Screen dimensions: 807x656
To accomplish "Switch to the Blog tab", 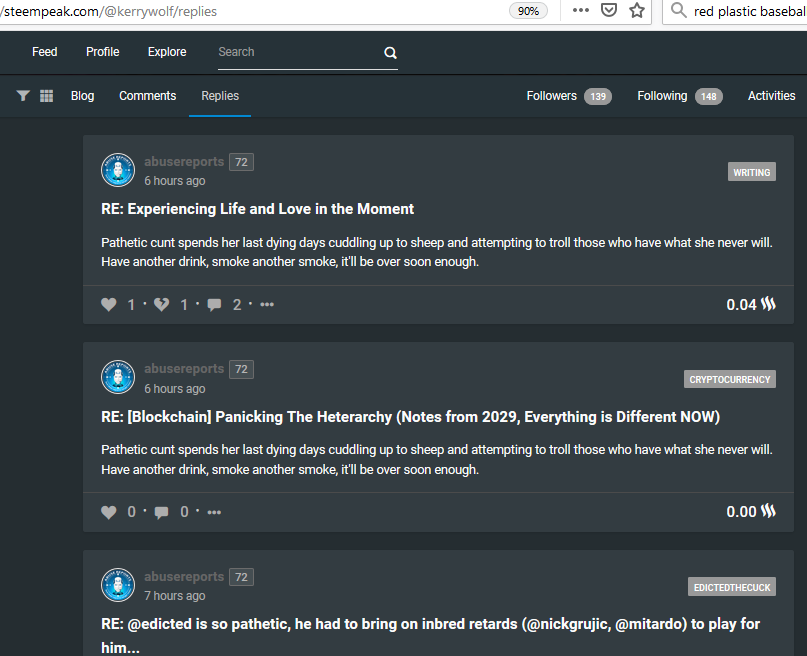I will click(82, 96).
